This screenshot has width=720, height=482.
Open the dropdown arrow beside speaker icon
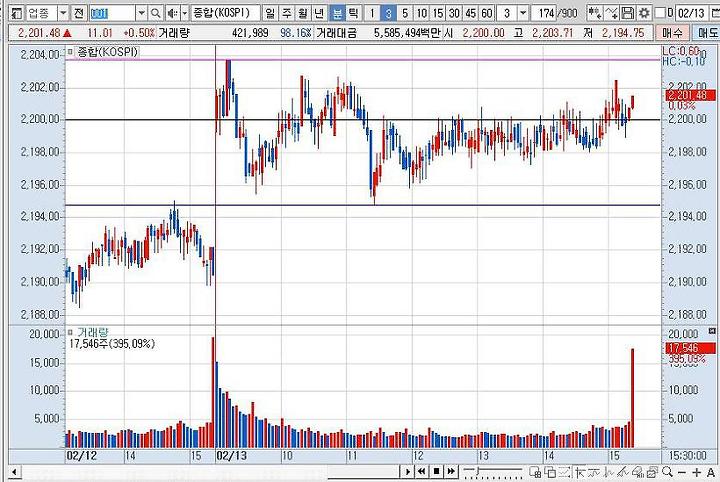click(185, 13)
